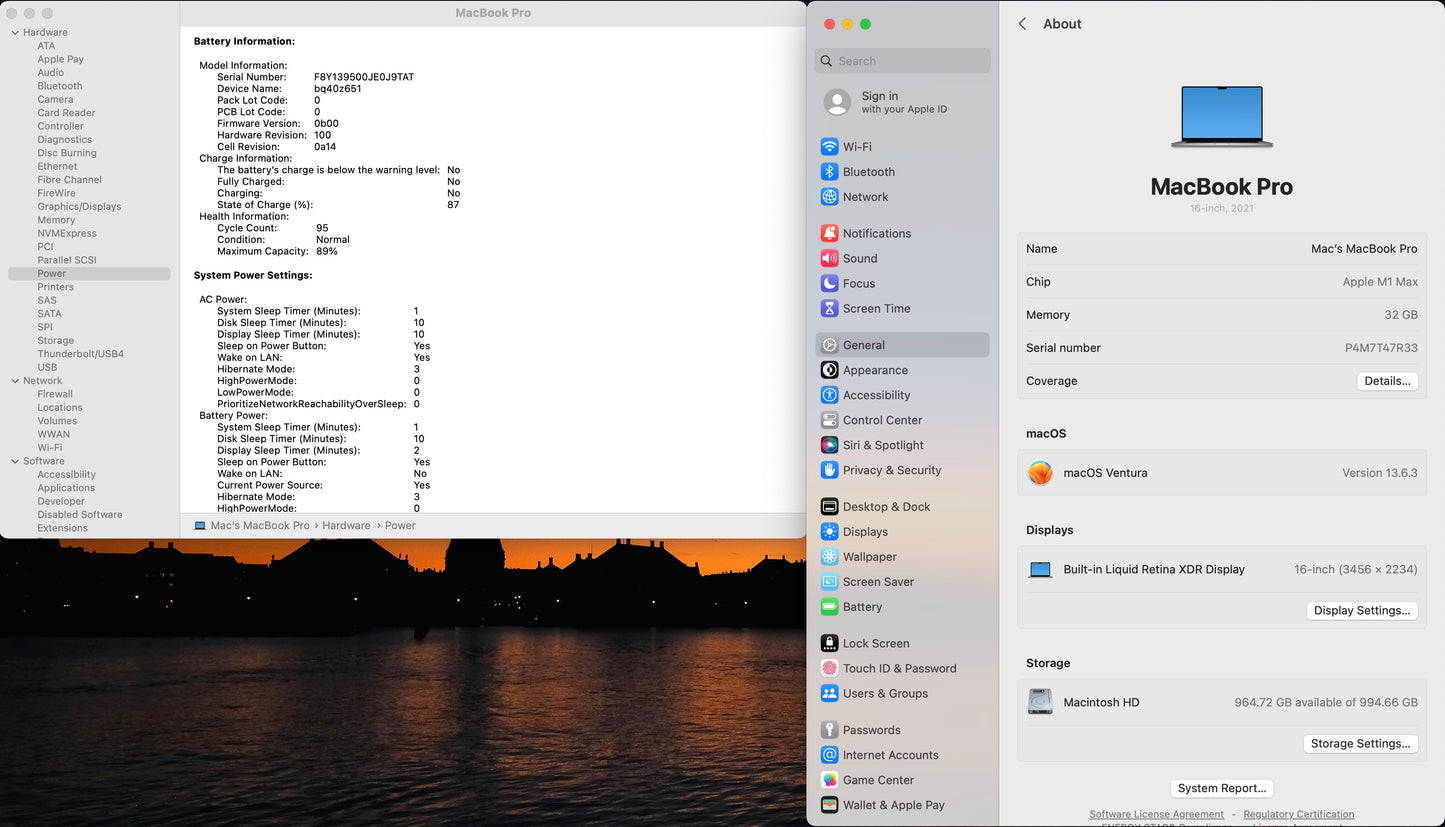Select the Touch ID & Password fingerprint icon
The width and height of the screenshot is (1445, 827).
[x=829, y=668]
